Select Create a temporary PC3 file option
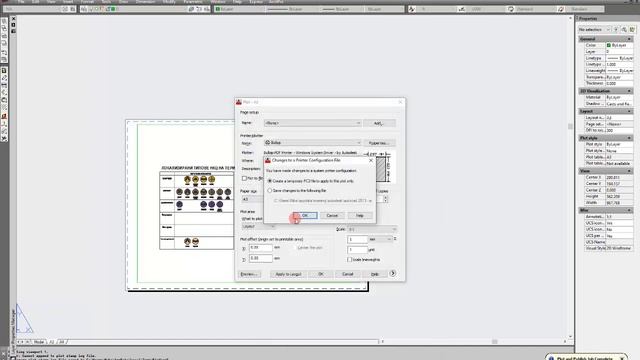This screenshot has width=640, height=360. (x=270, y=181)
